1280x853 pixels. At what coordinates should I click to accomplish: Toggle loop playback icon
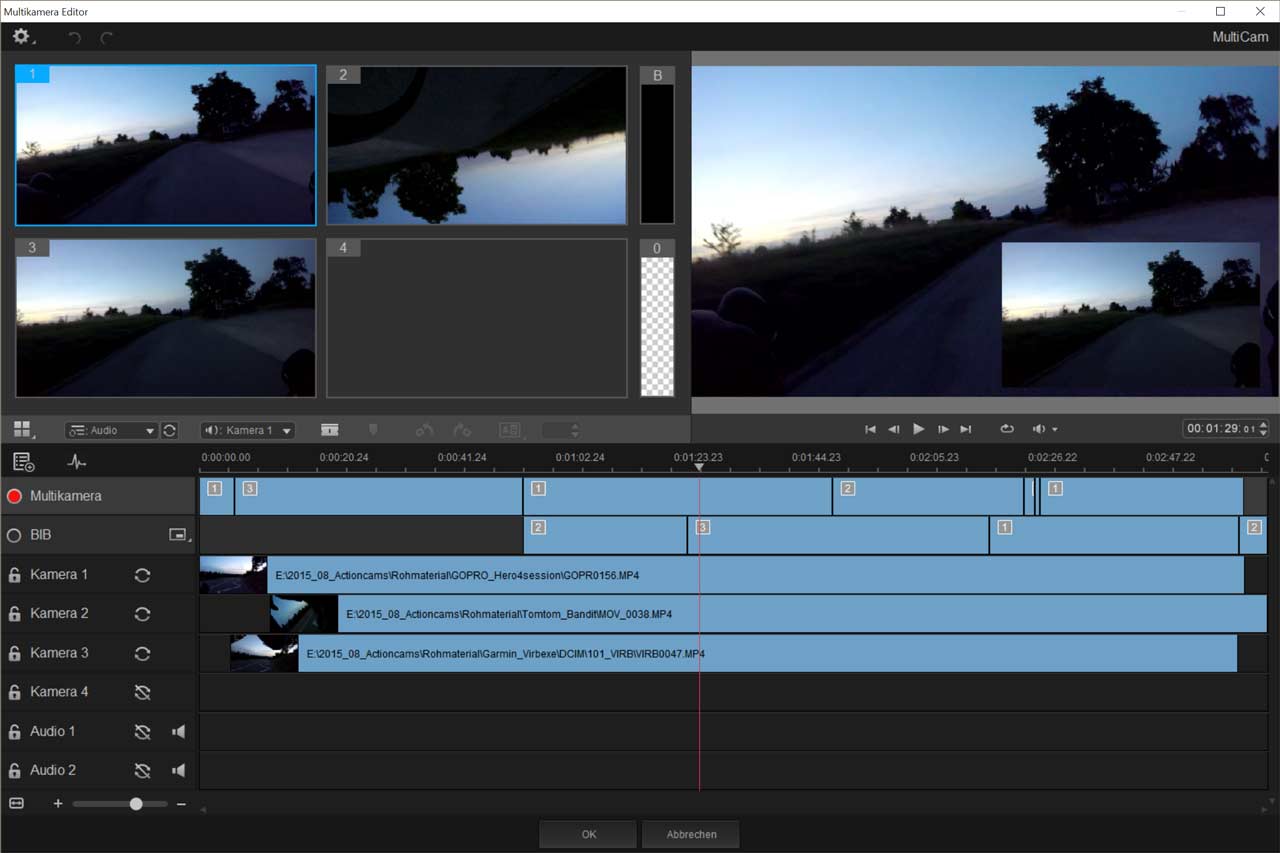1006,429
